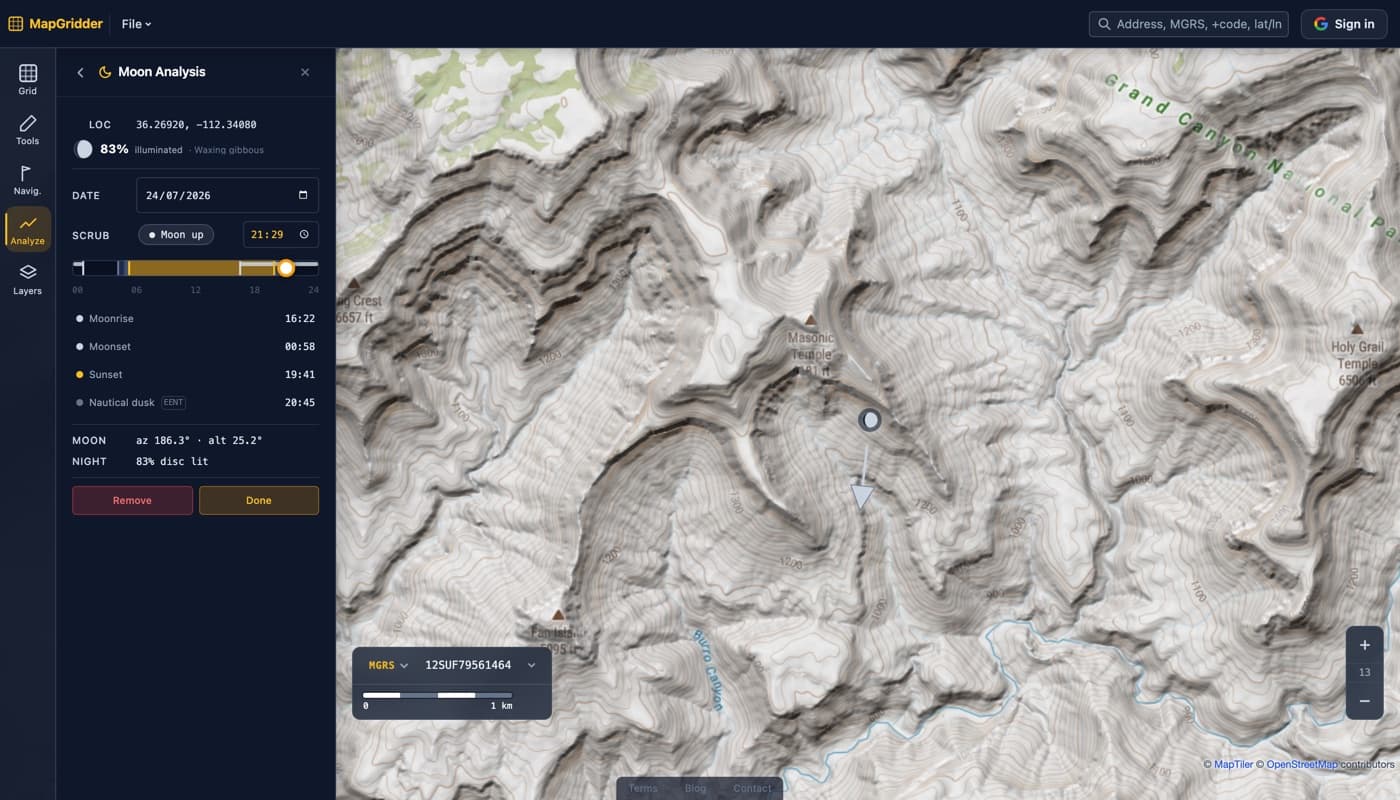Open the Navig. flag panel
Screen dimensions: 1400x800
(x=27, y=180)
